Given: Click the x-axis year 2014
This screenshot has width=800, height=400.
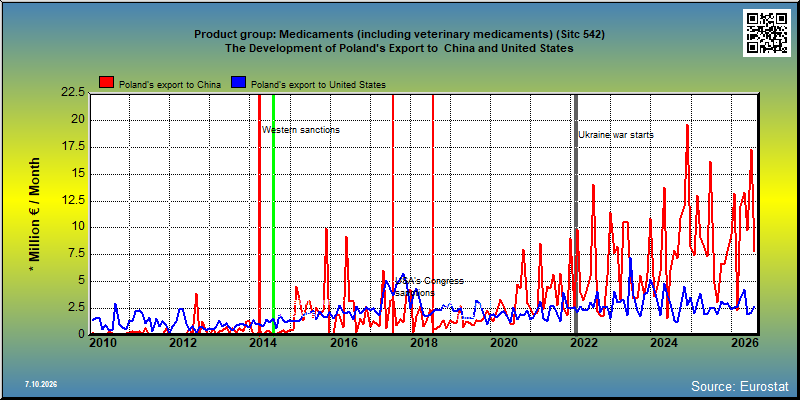Looking at the screenshot, I should click(262, 343).
